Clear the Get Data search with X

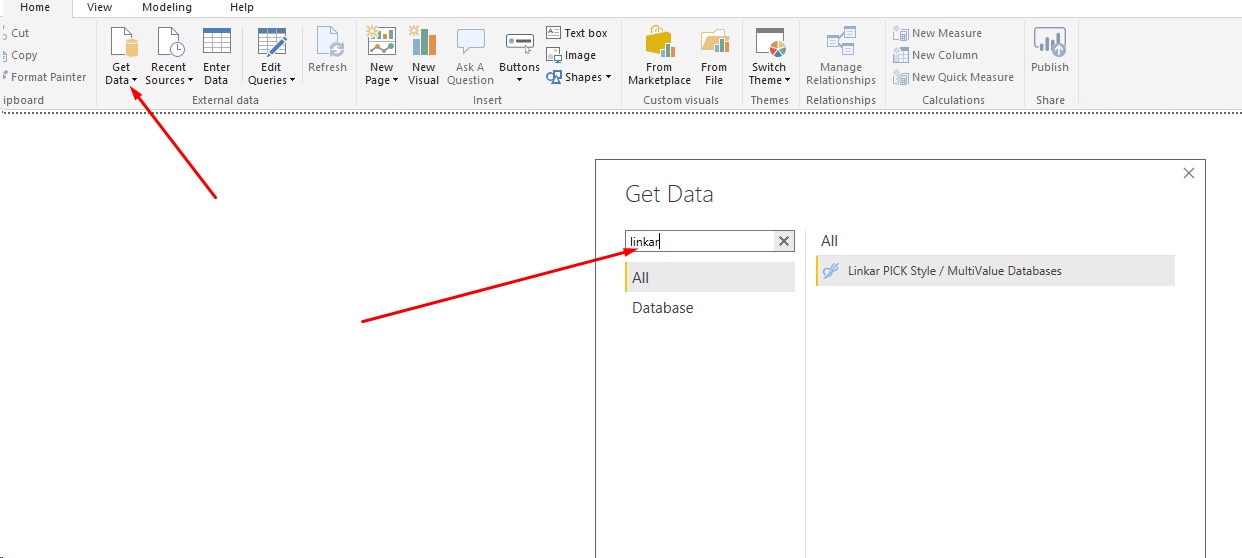(784, 241)
